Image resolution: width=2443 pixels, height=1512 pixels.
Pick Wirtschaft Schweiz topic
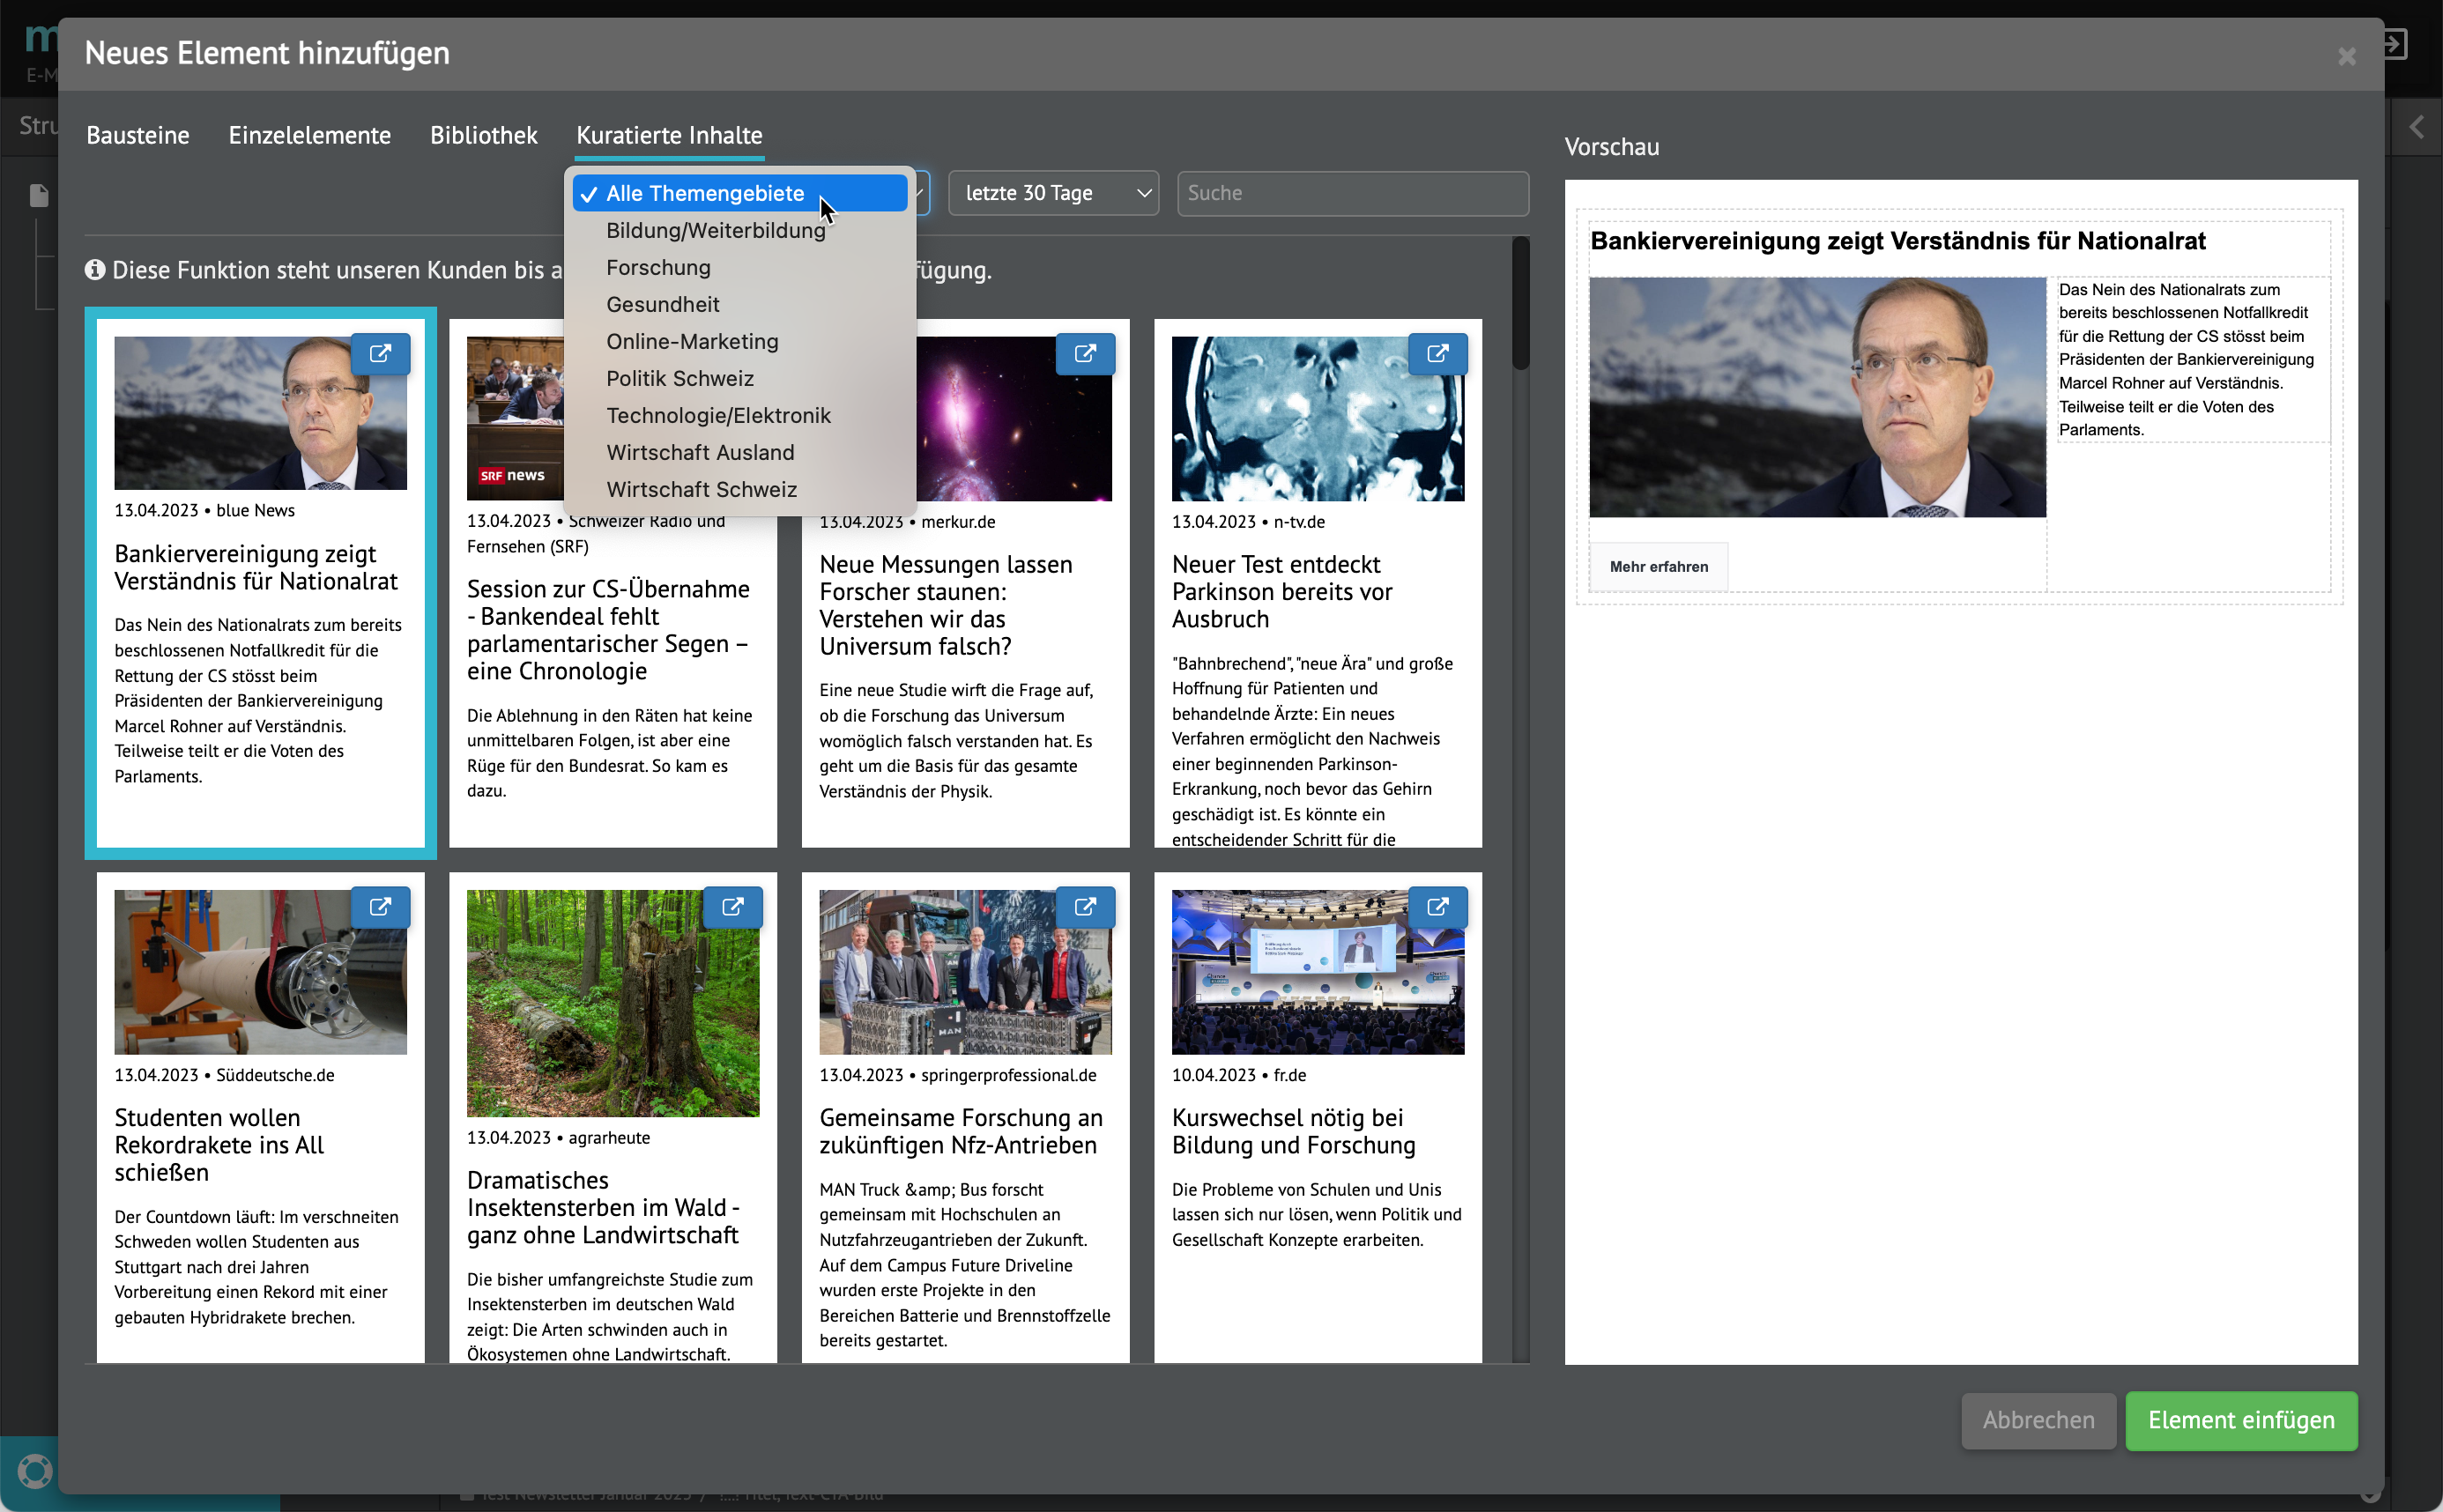coord(740,489)
